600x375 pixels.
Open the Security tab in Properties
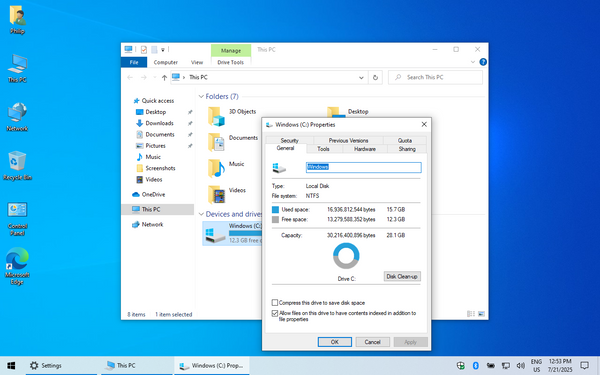pyautogui.click(x=289, y=140)
